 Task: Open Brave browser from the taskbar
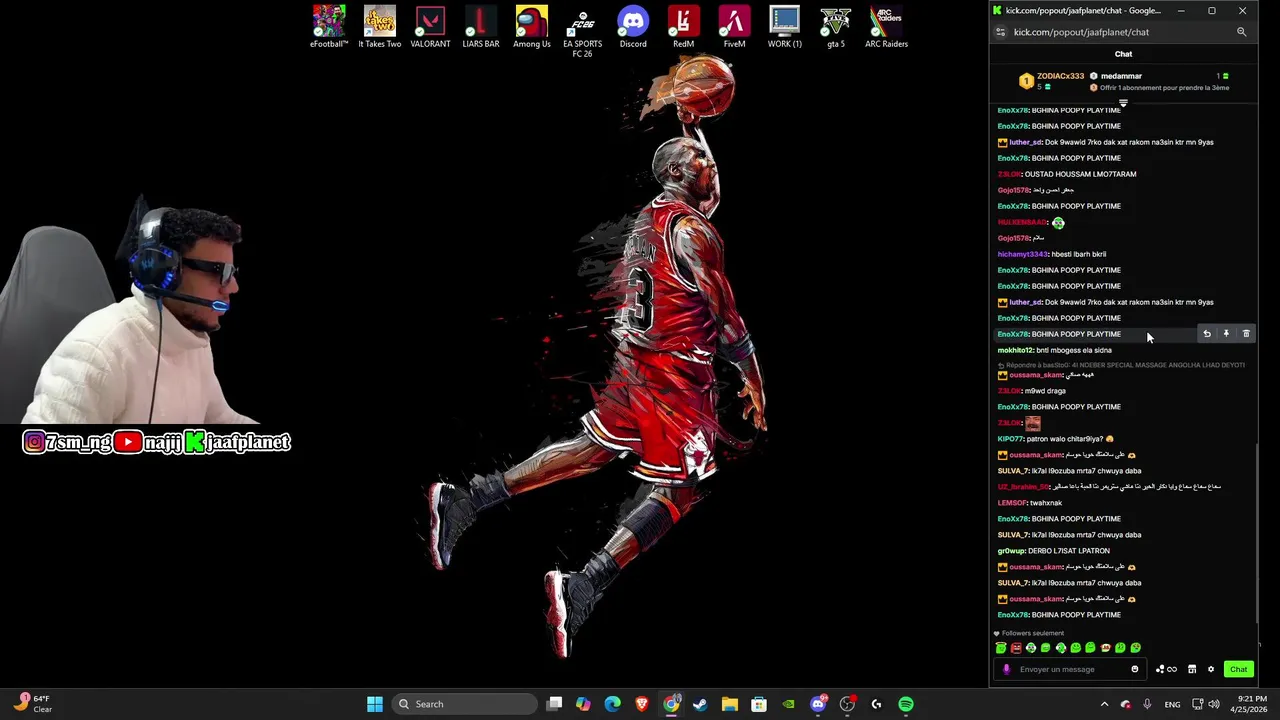coord(642,704)
